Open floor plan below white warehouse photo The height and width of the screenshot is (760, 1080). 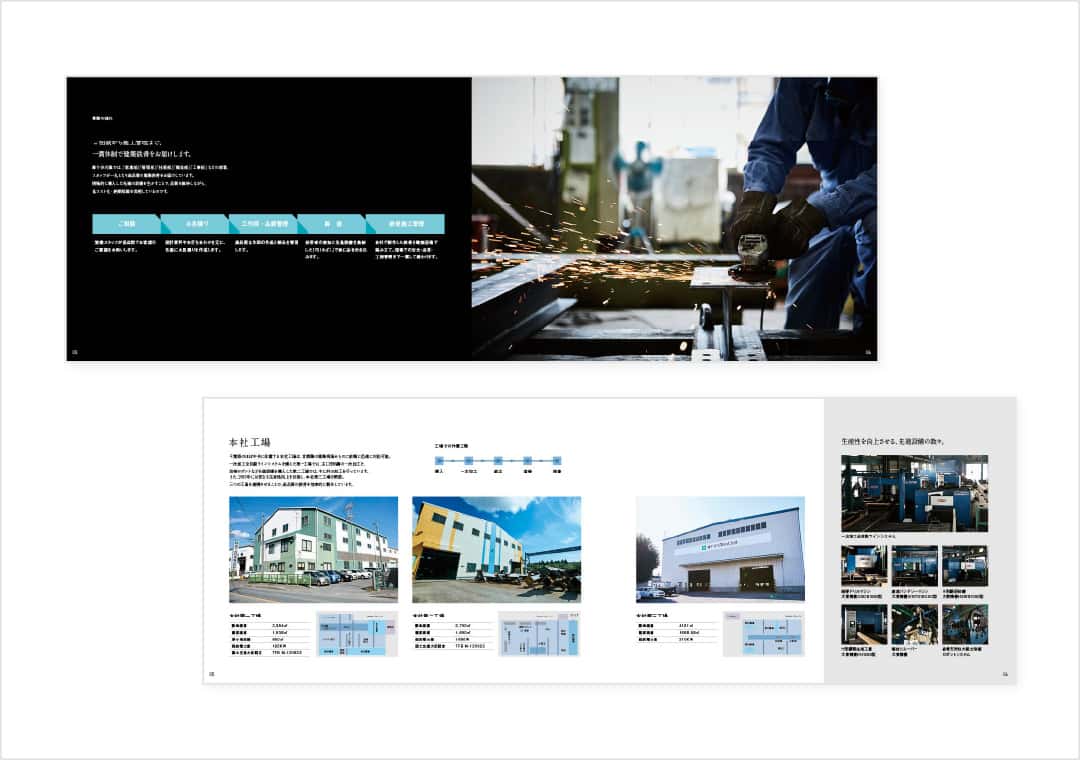[x=763, y=634]
